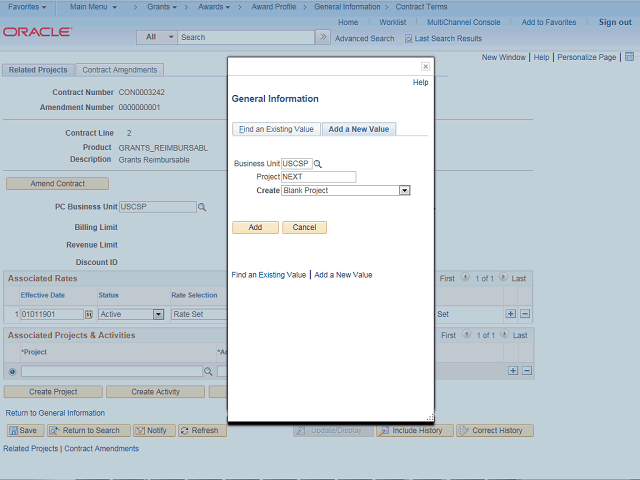Click Include History button
This screenshot has height=480, width=640.
click(415, 431)
